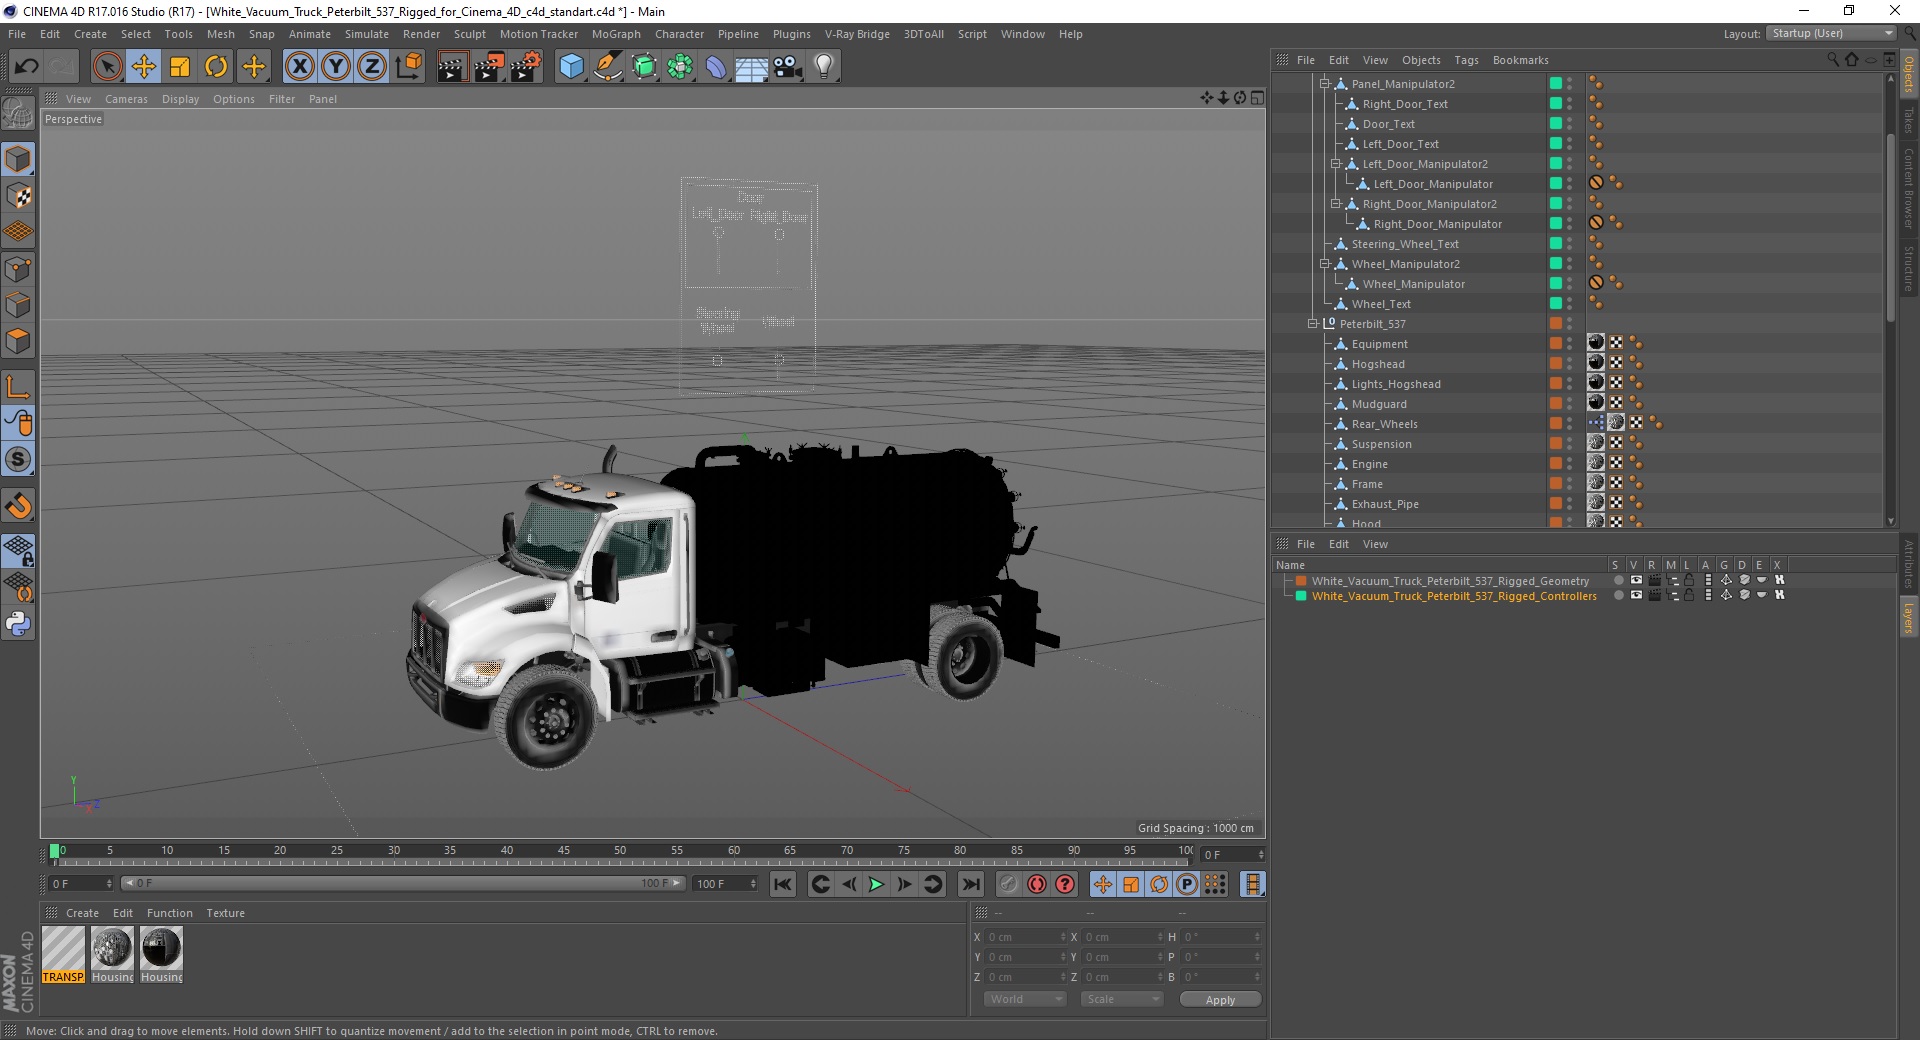Collapse Left_Door_Manipulator2 node
Screen dimensions: 1920x1040
1335,164
